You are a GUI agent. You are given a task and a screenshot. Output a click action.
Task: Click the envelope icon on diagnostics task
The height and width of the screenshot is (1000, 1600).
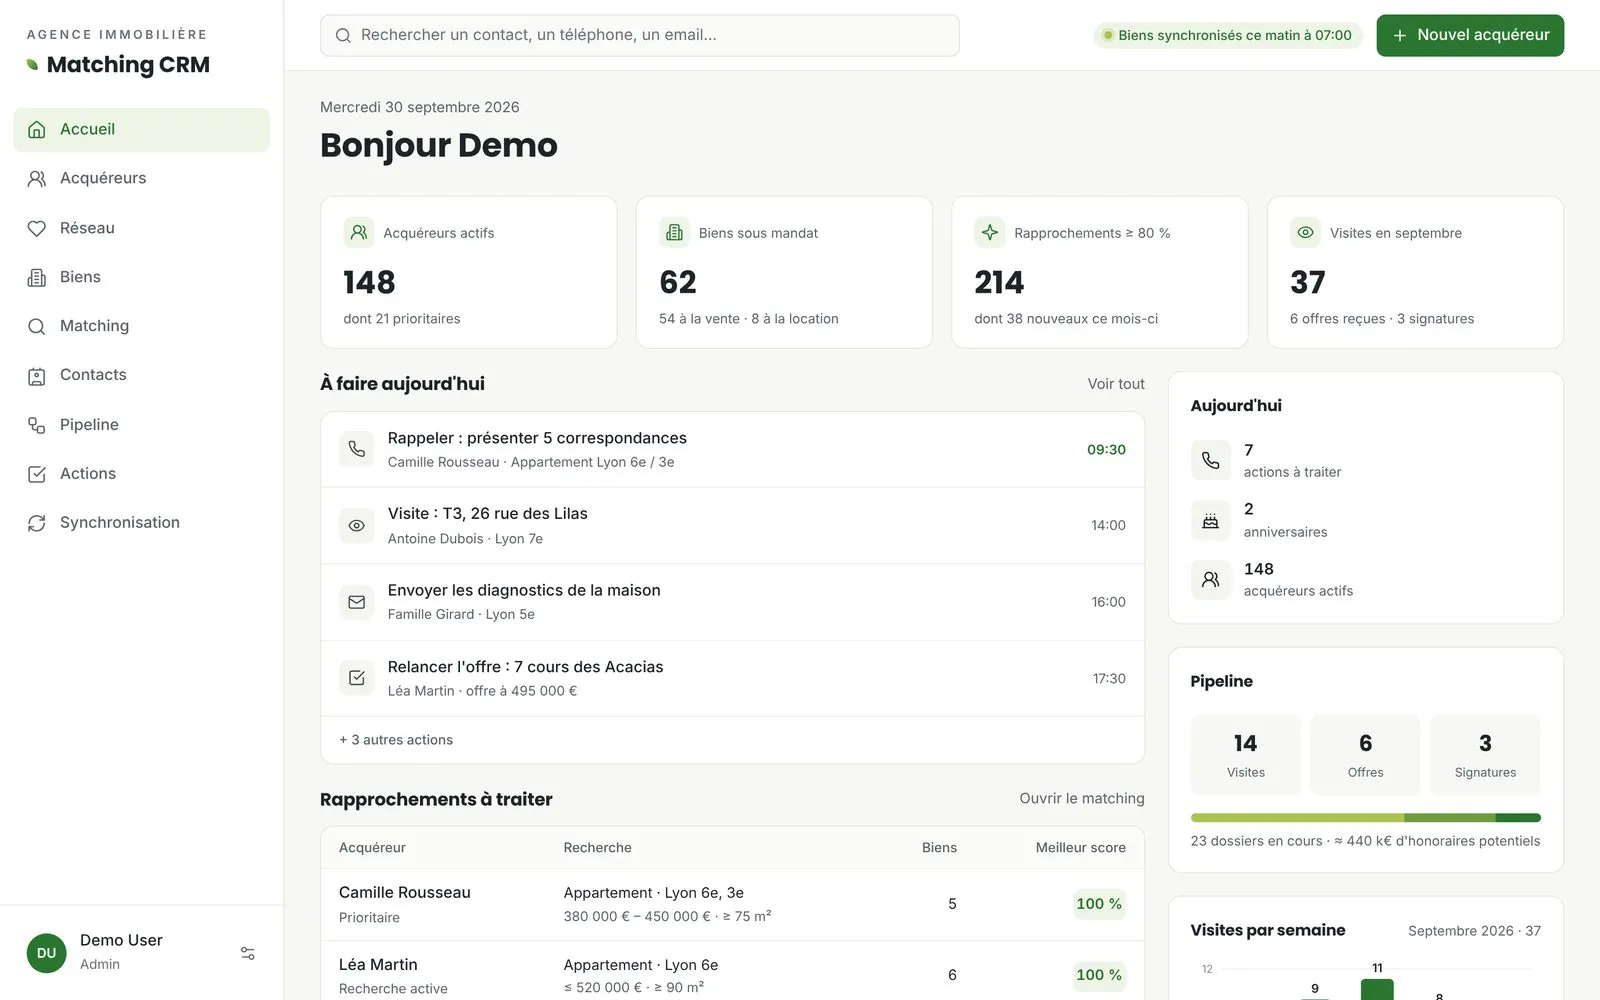click(x=356, y=602)
